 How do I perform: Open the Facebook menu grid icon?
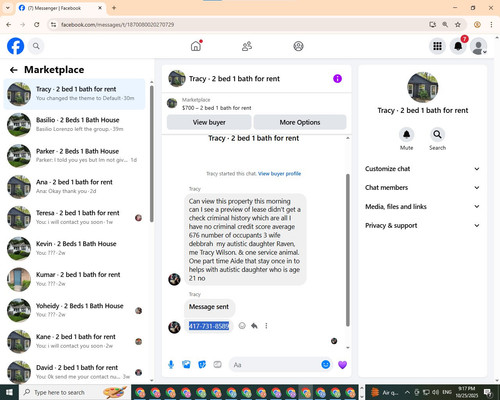[x=437, y=46]
